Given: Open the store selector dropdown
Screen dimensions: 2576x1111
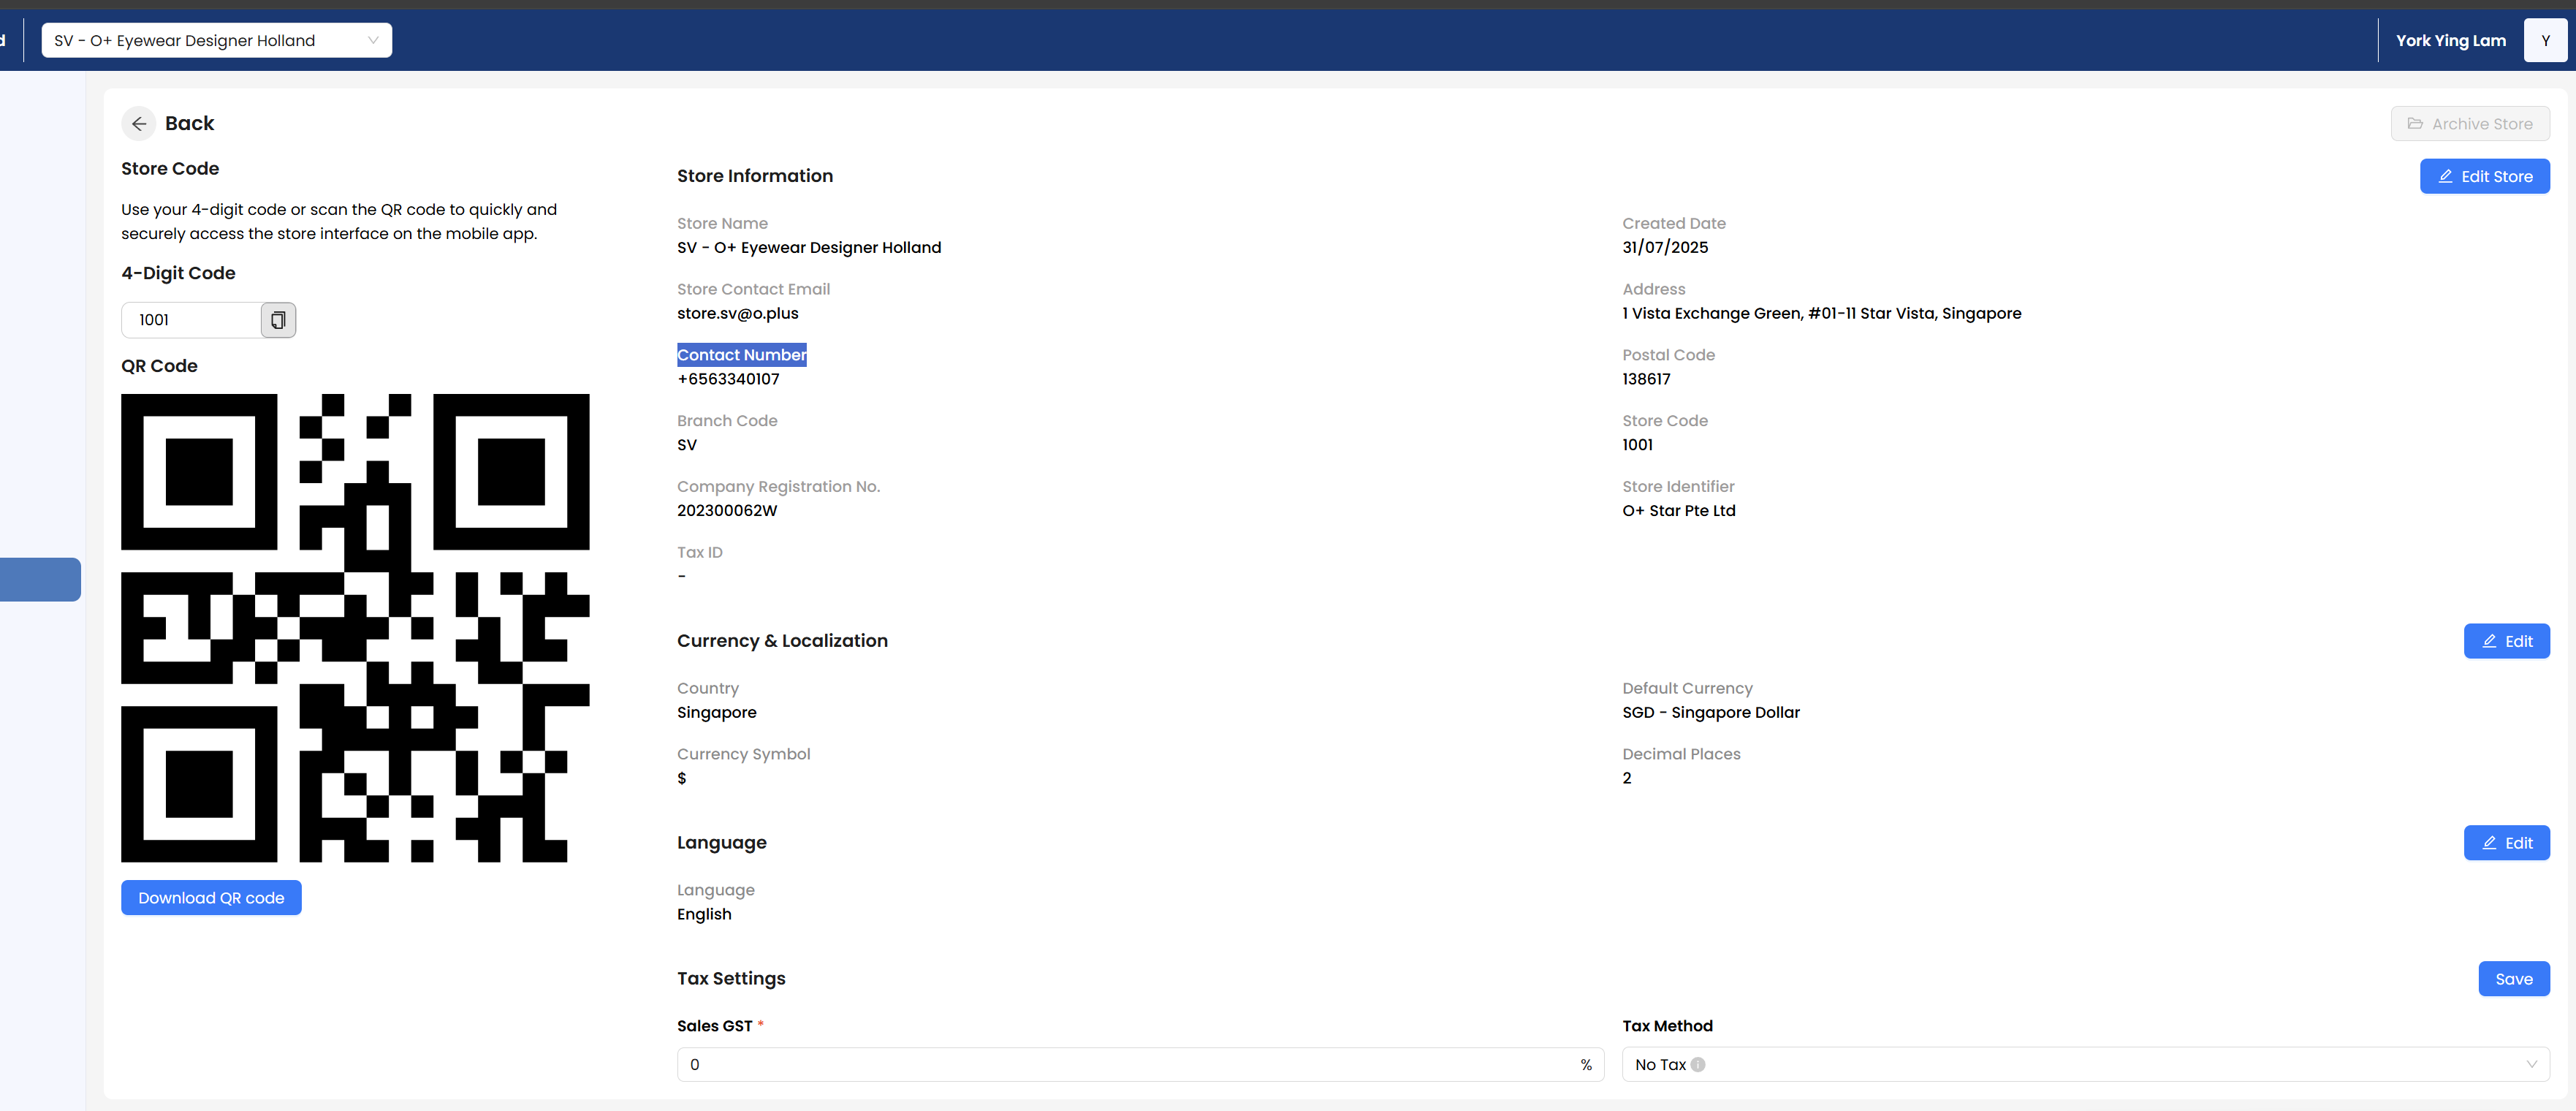Looking at the screenshot, I should [x=217, y=40].
